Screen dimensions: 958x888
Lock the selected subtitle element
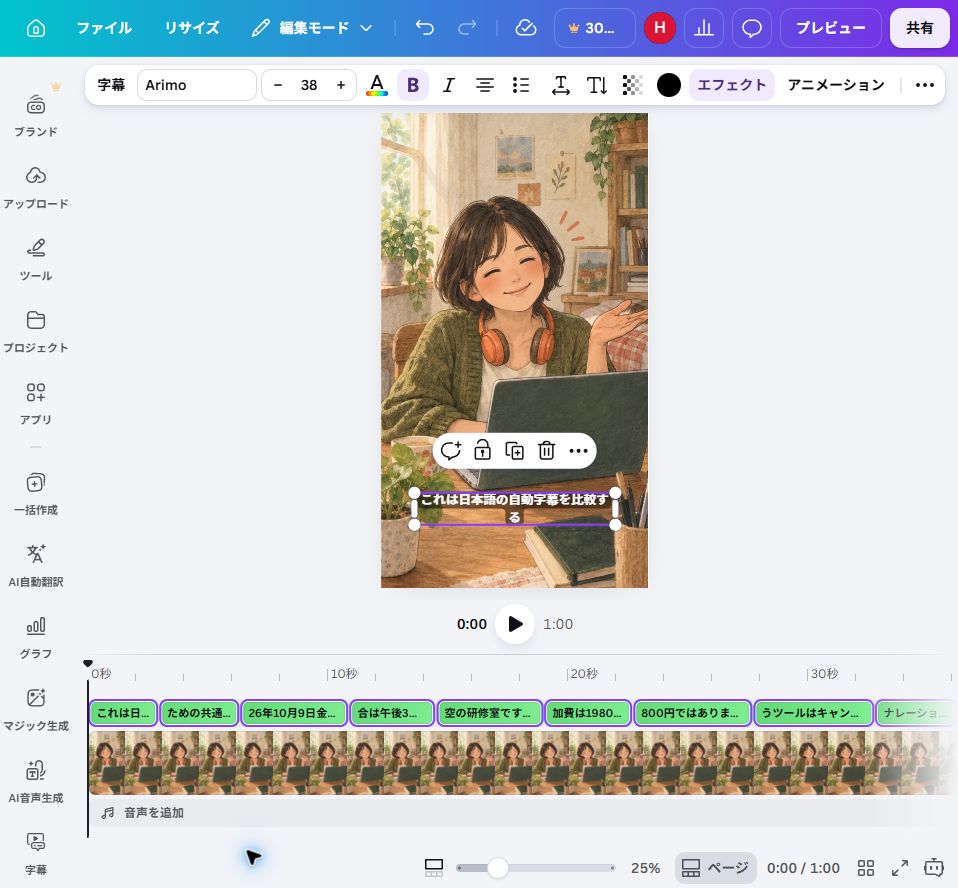pos(483,451)
